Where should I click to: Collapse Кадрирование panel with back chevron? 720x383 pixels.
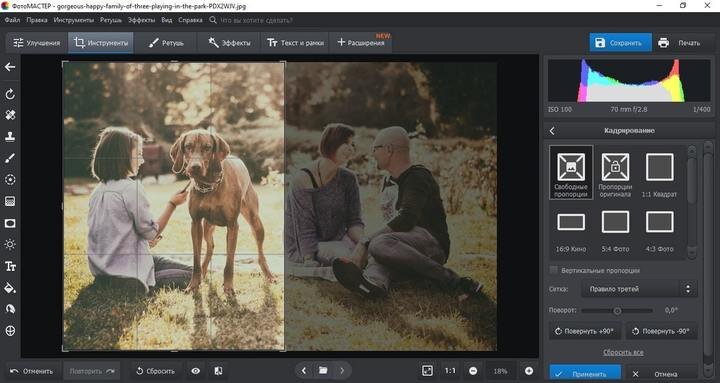552,131
